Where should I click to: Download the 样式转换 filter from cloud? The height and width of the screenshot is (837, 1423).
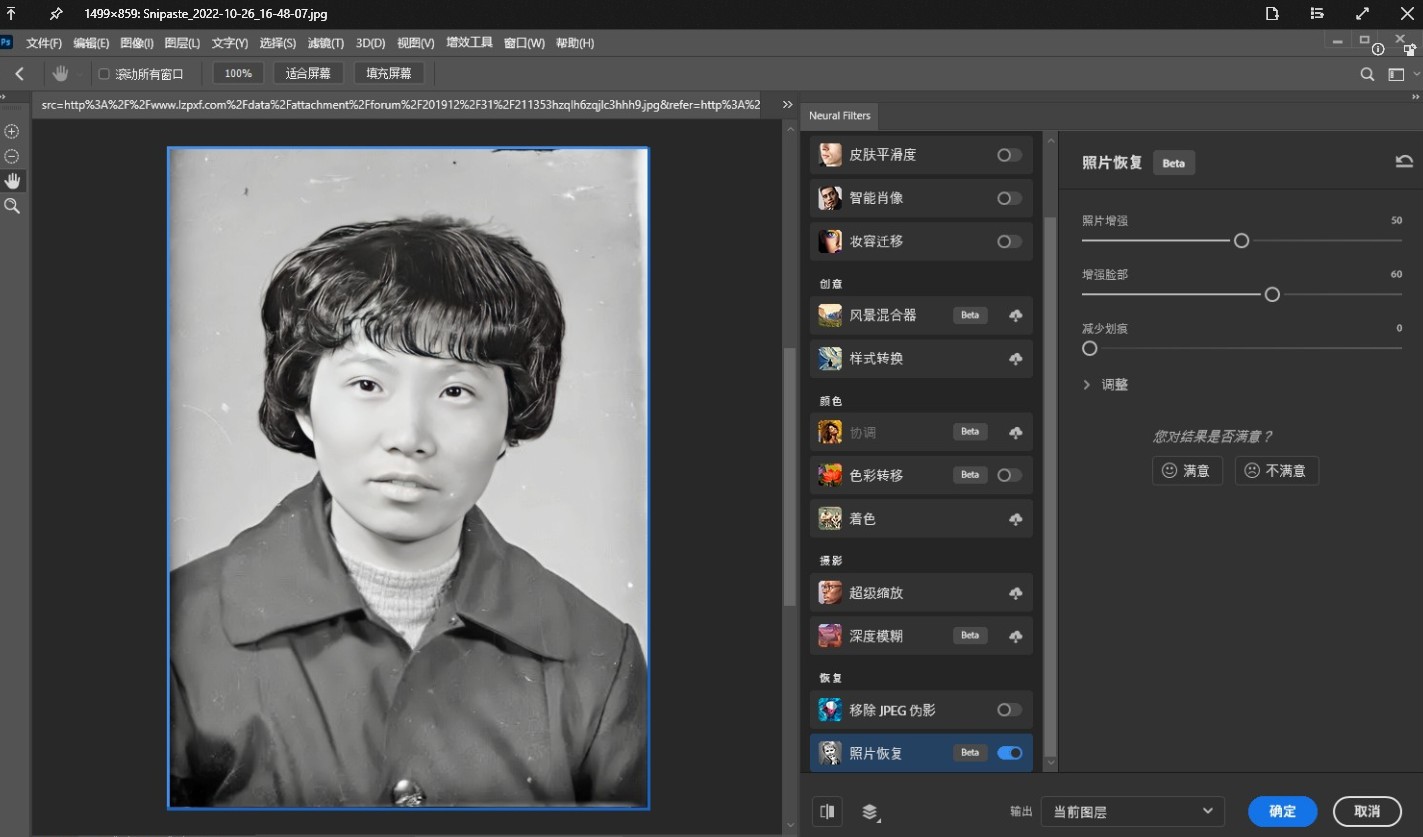[x=1016, y=358]
